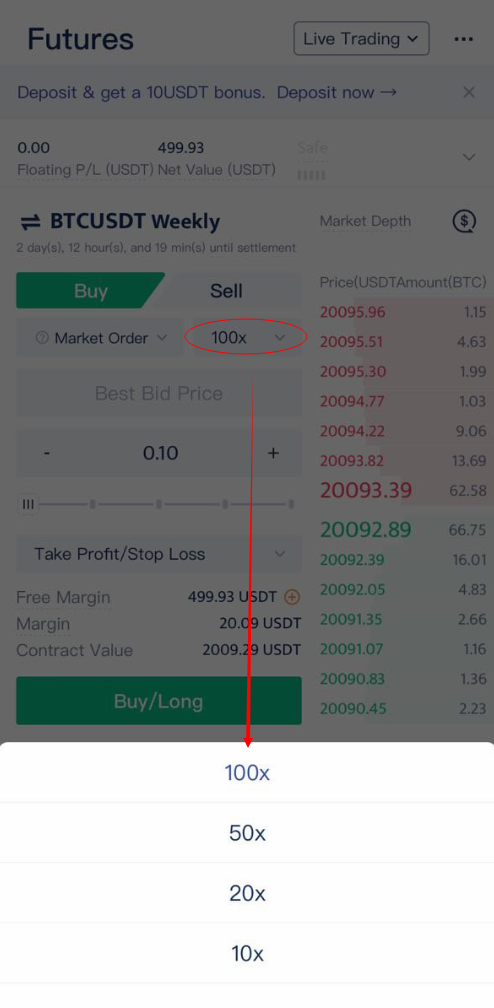Select 20x leverage option
This screenshot has height=1008, width=494.
247,893
